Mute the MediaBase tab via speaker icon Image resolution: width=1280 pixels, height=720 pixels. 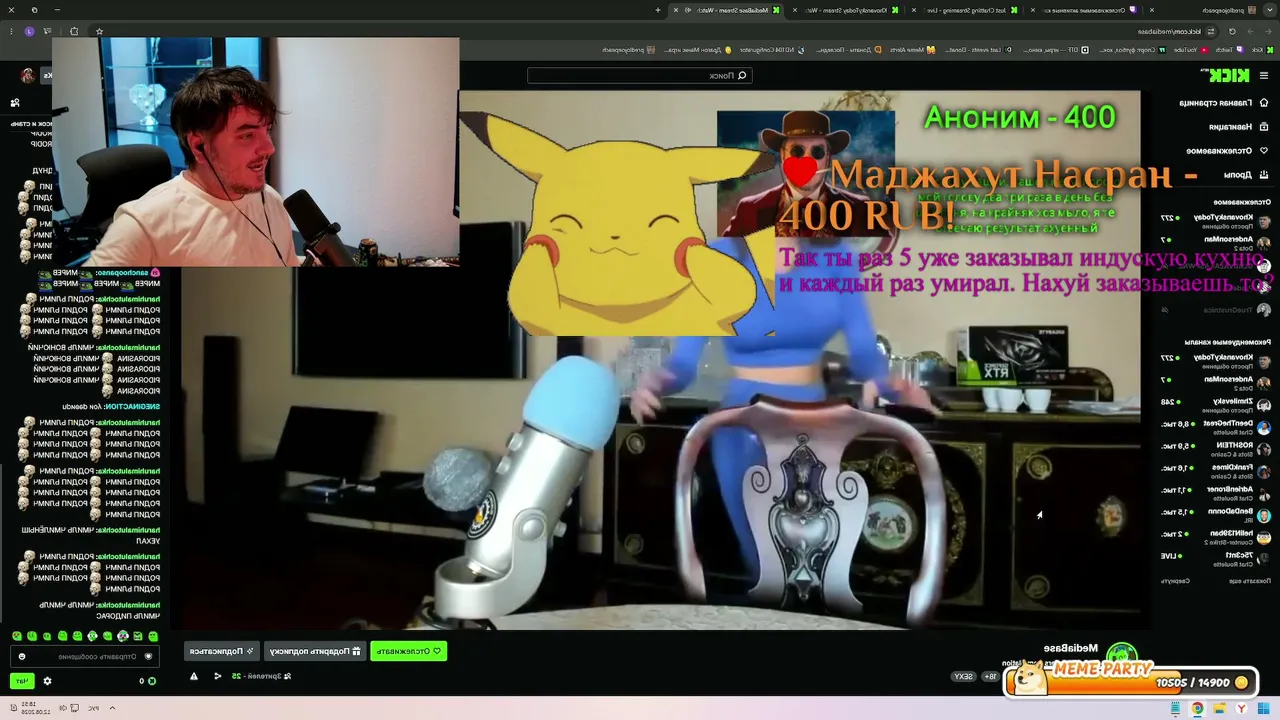pyautogui.click(x=690, y=10)
